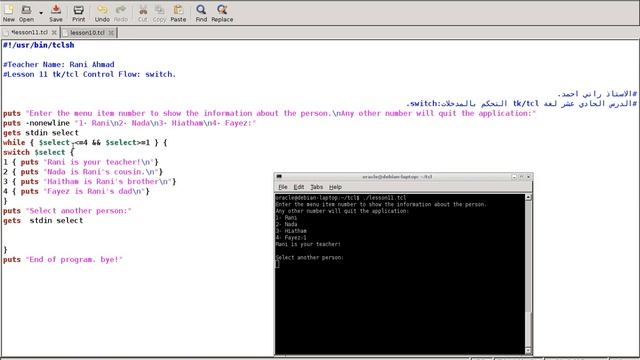Click the puts -nonewline menu items line
Image resolution: width=640 pixels, height=360 pixels.
[129, 123]
